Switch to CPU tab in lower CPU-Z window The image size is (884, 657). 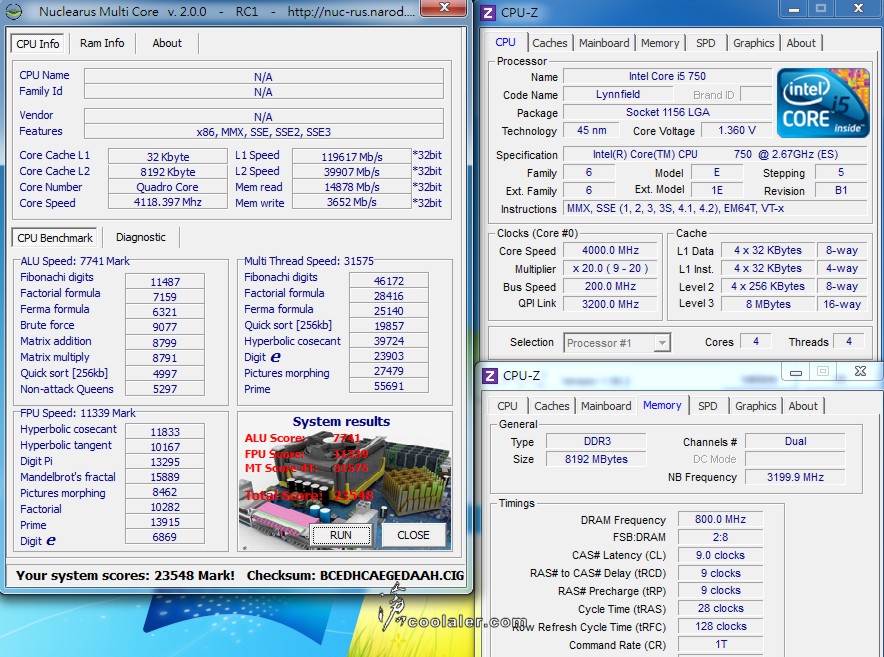pos(507,405)
